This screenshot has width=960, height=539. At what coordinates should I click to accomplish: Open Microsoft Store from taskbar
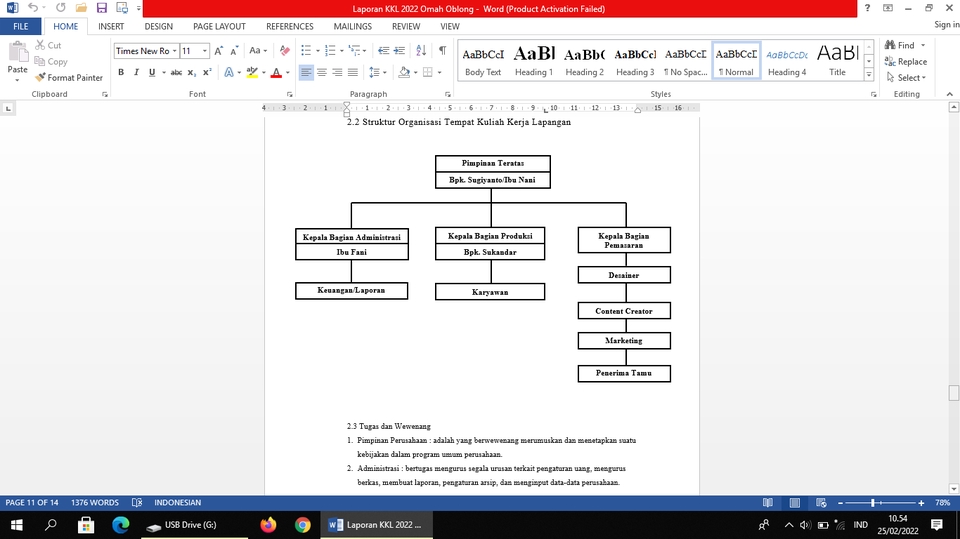(86, 525)
